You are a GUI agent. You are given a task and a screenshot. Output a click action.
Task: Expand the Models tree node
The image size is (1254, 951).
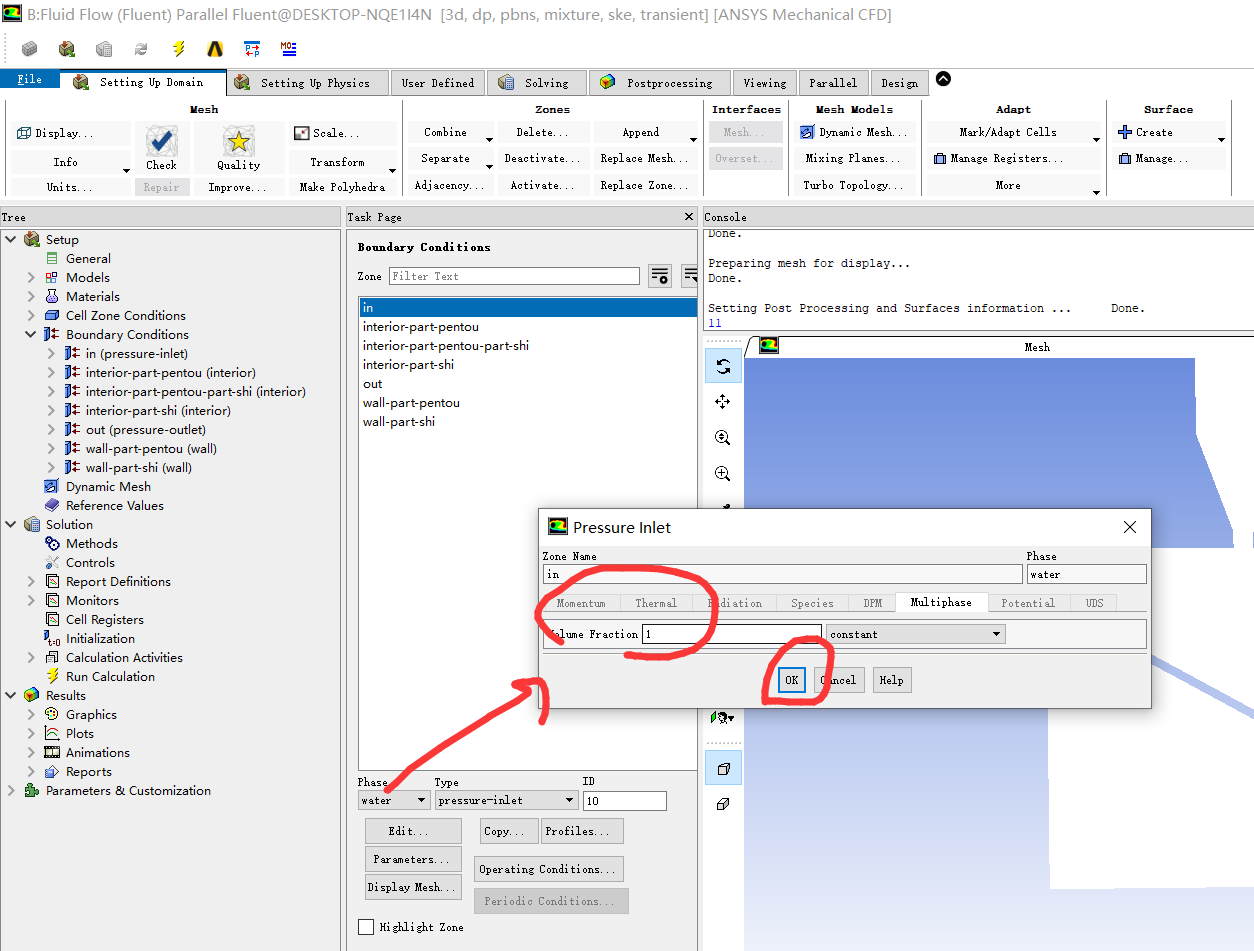point(31,277)
